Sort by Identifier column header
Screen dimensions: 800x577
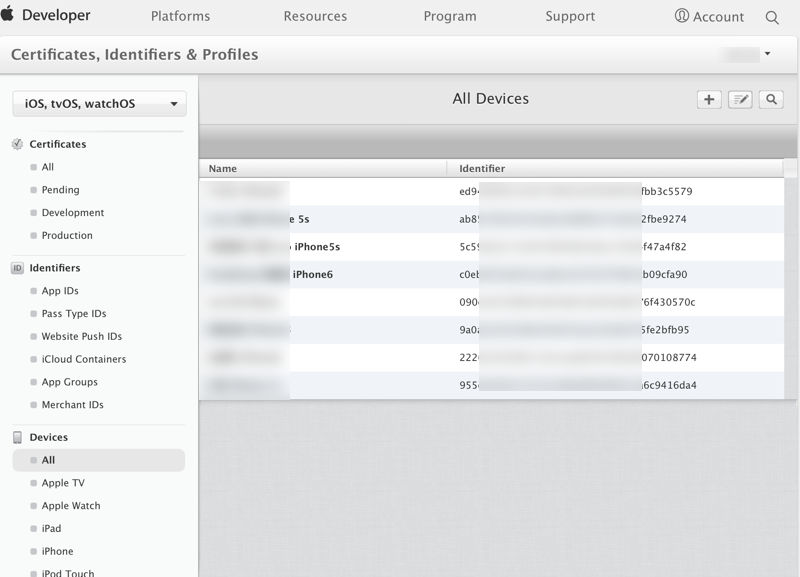(482, 169)
